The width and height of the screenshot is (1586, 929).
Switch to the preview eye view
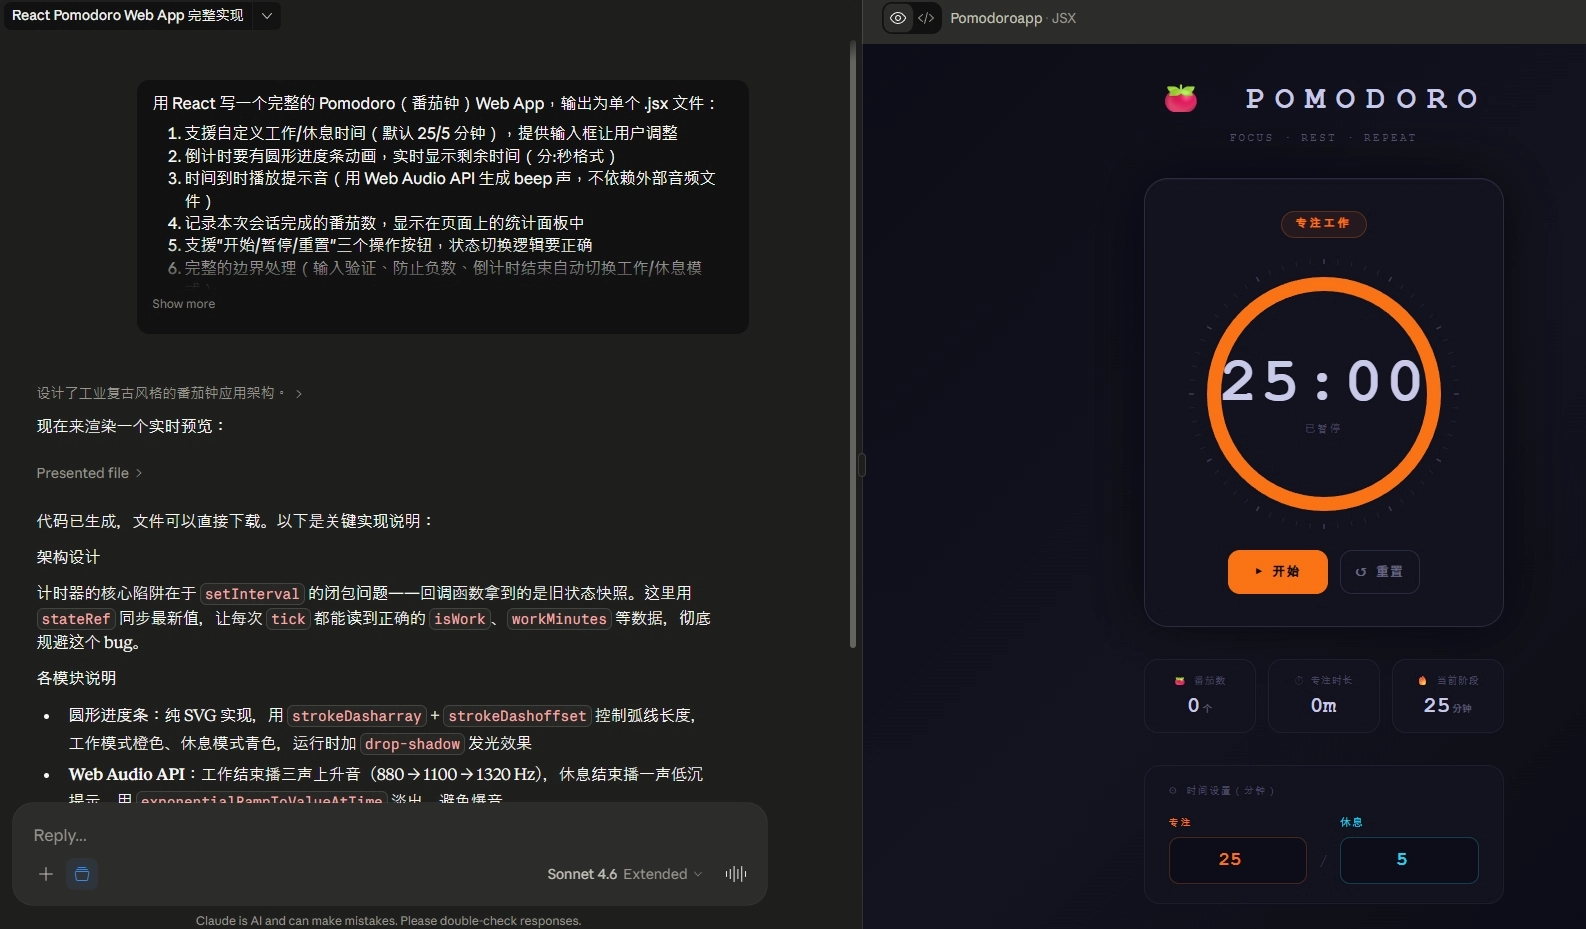898,18
